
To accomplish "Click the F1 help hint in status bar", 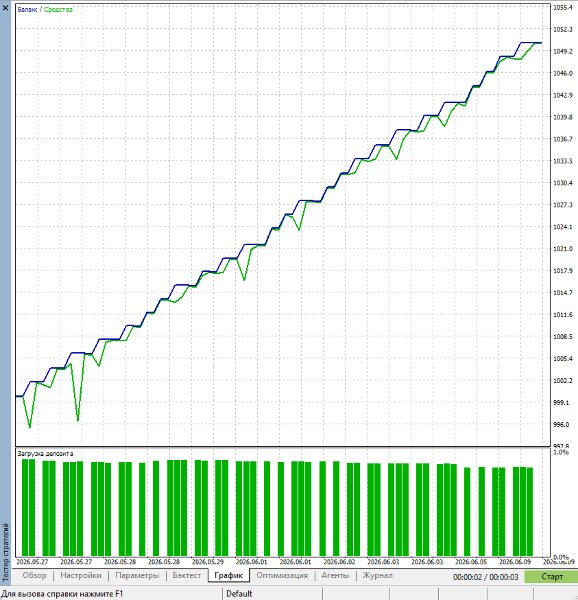I will pos(63,593).
